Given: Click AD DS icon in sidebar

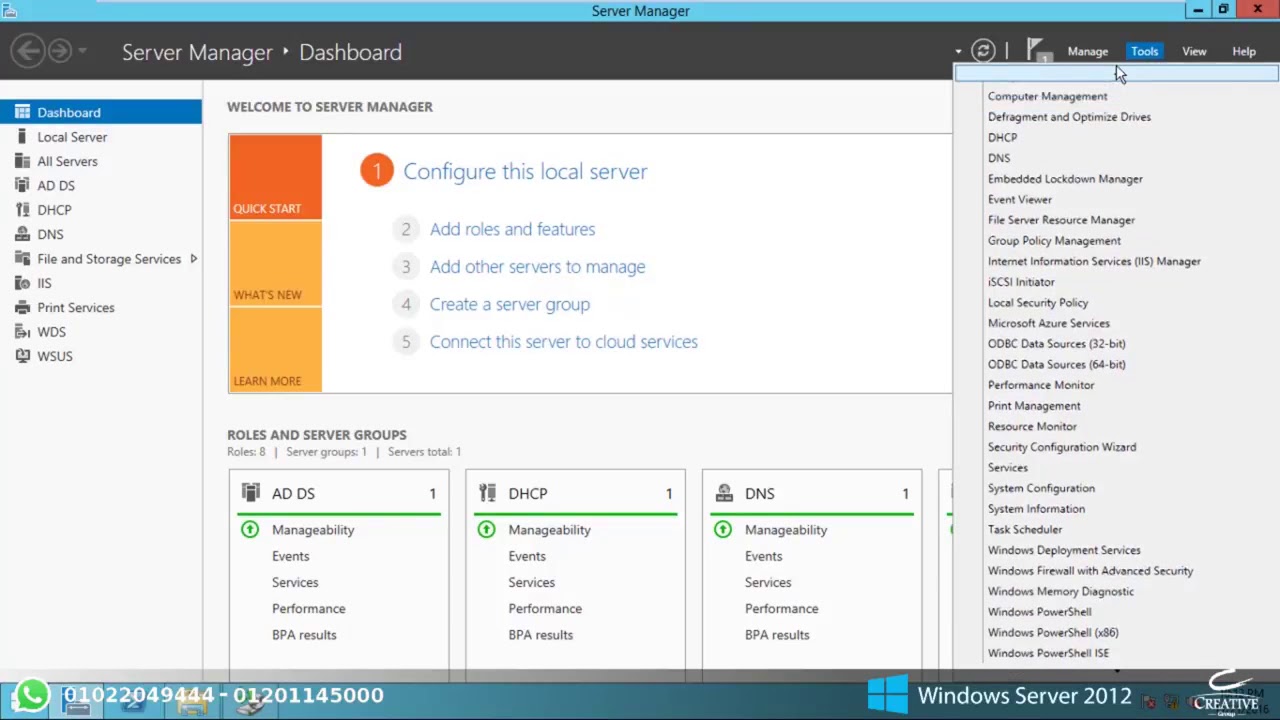Looking at the screenshot, I should click(x=22, y=185).
